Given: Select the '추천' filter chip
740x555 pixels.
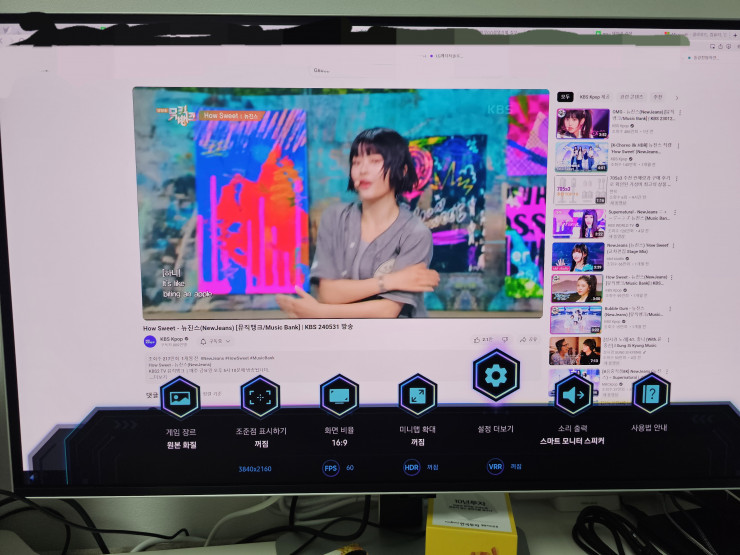Looking at the screenshot, I should coord(657,97).
